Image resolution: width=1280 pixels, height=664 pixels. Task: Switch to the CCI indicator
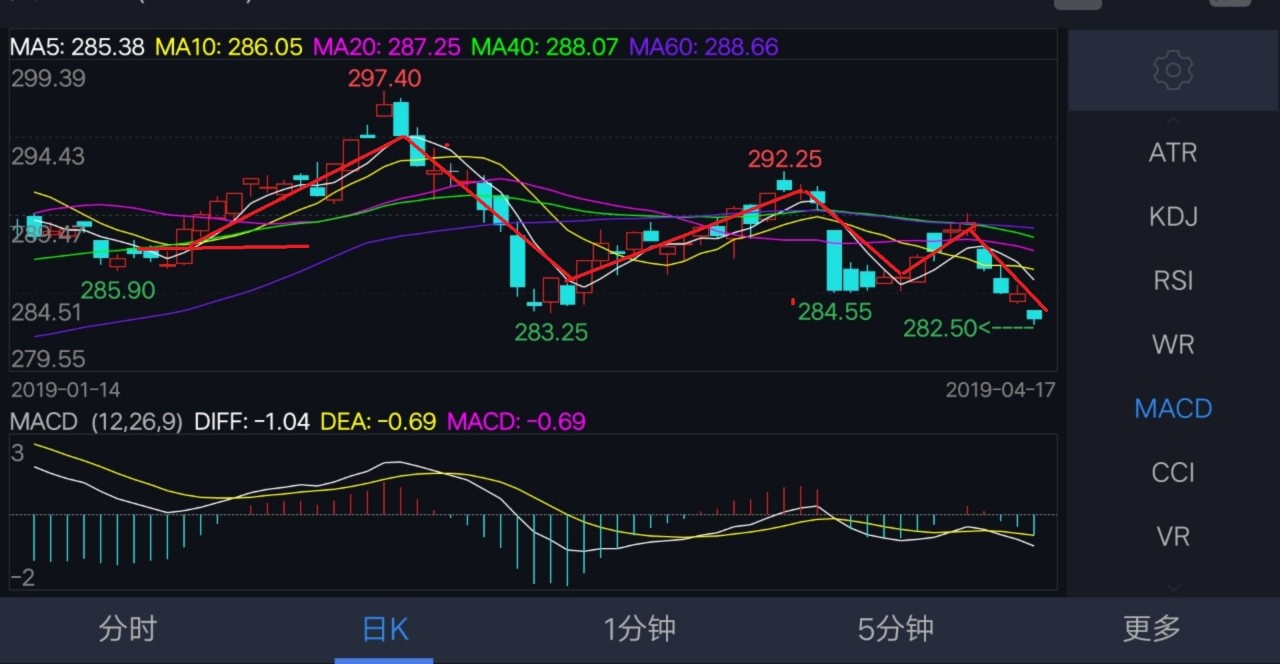(1172, 472)
